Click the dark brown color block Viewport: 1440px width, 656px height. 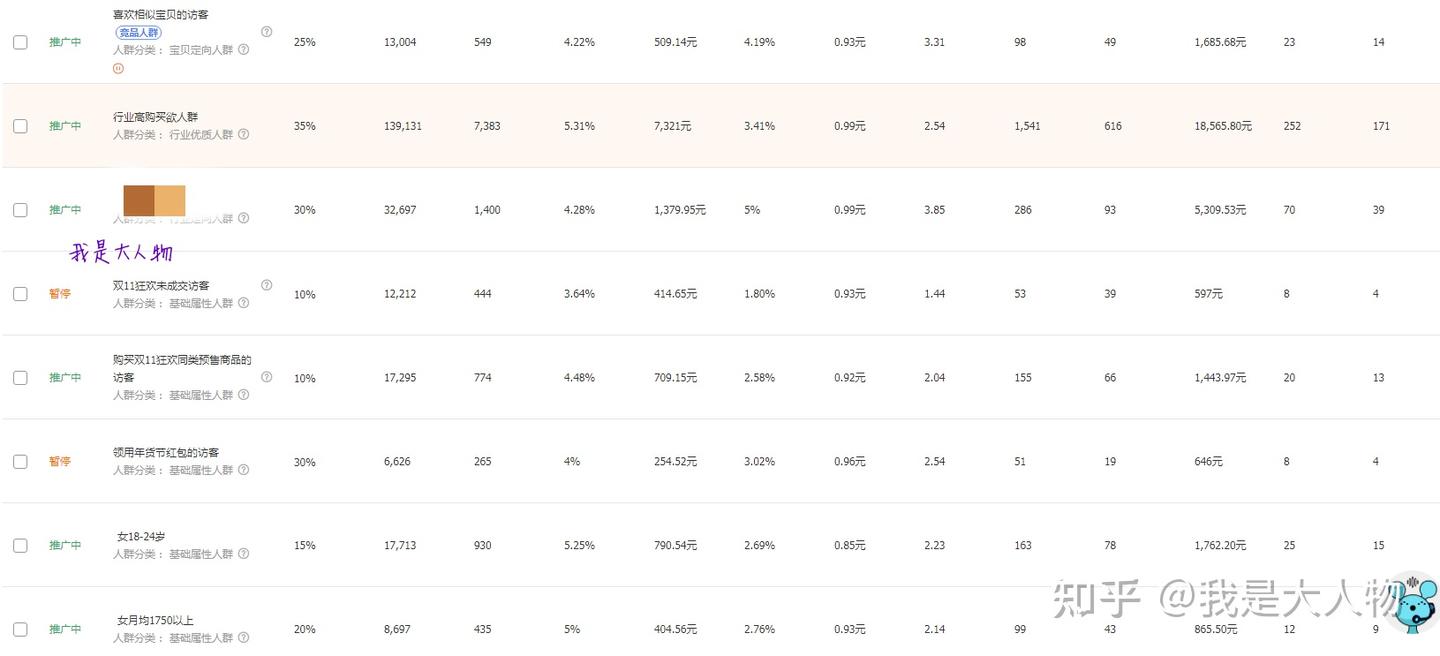pyautogui.click(x=139, y=200)
